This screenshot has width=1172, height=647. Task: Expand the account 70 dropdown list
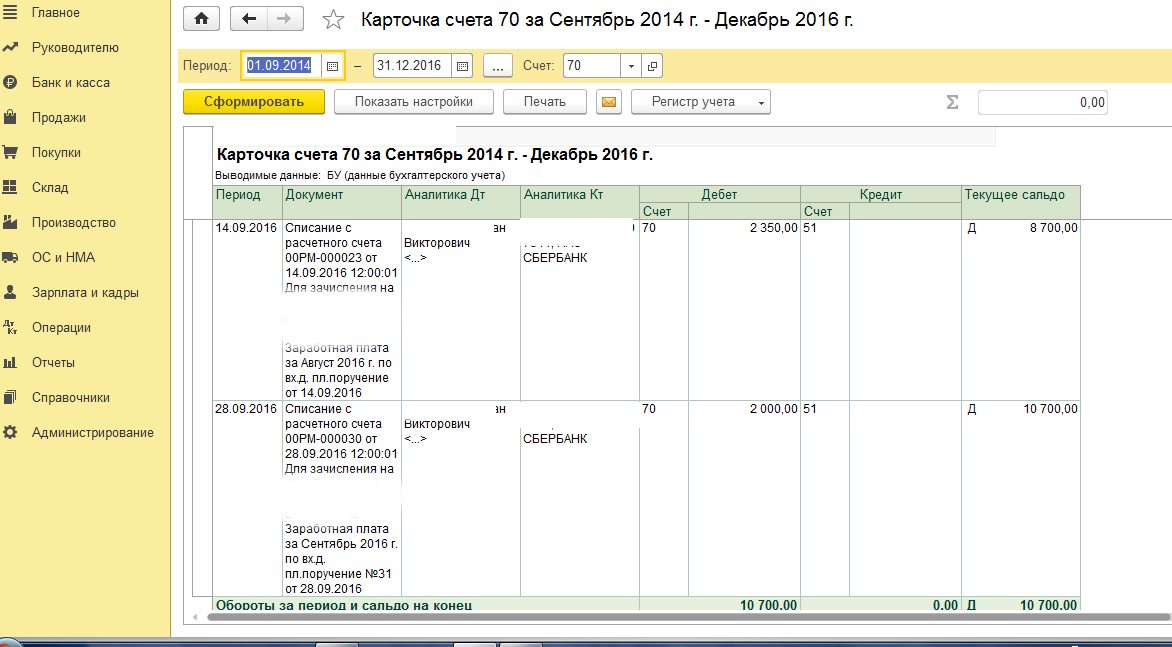coord(630,66)
